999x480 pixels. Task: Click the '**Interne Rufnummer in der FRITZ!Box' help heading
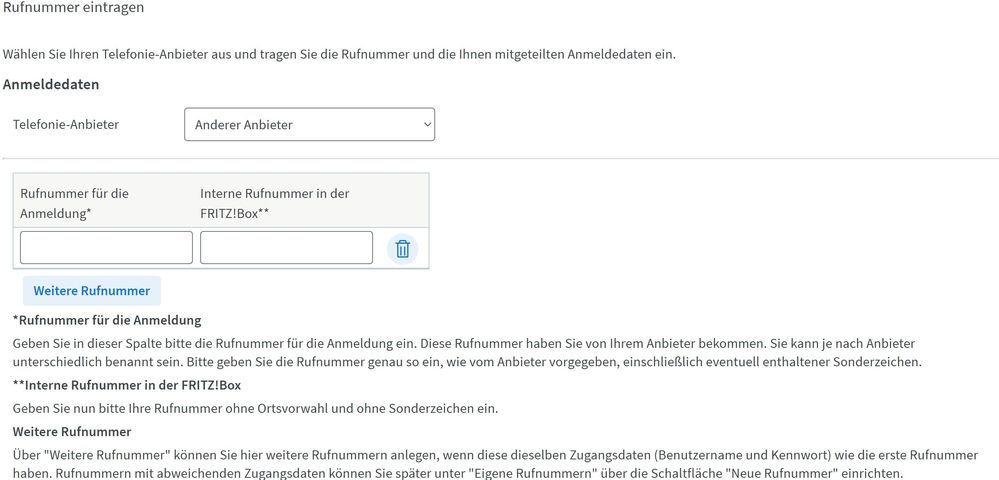(127, 386)
